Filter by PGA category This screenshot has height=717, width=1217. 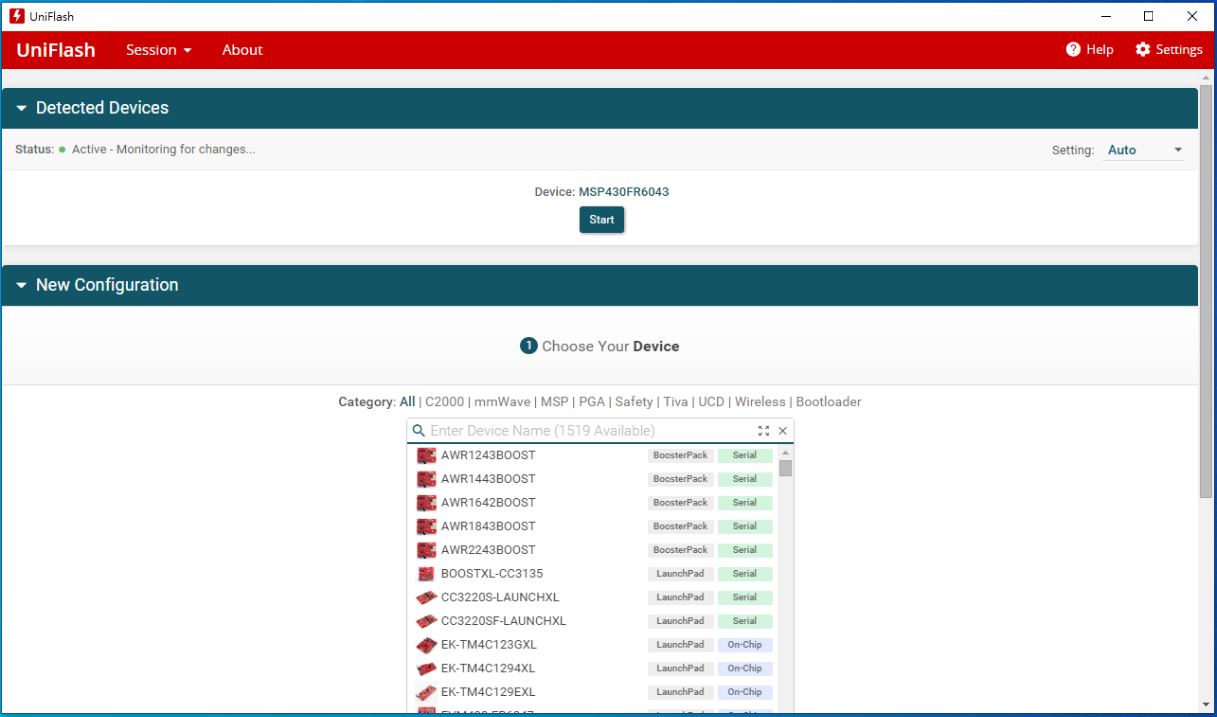[x=592, y=402]
